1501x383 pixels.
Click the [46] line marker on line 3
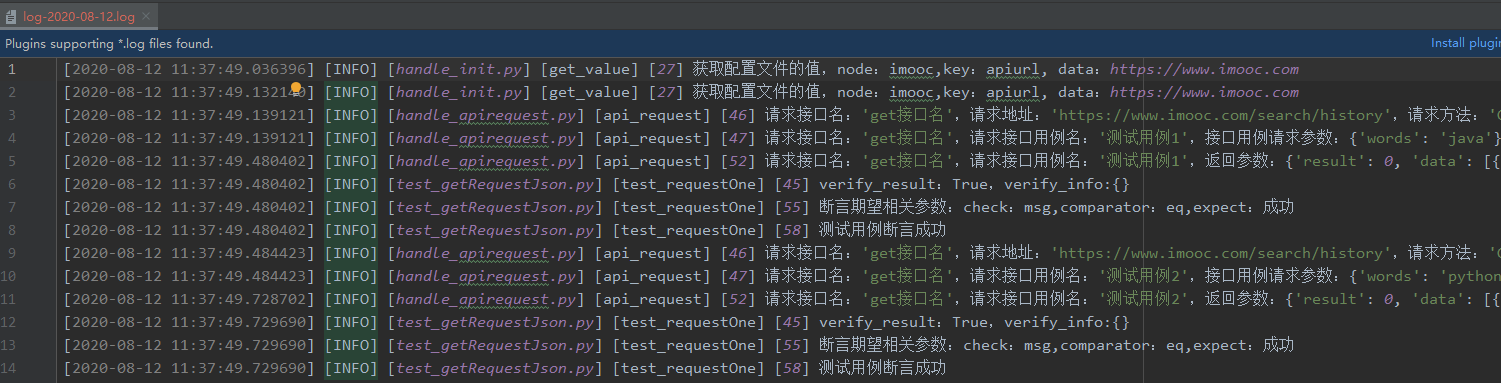point(738,115)
